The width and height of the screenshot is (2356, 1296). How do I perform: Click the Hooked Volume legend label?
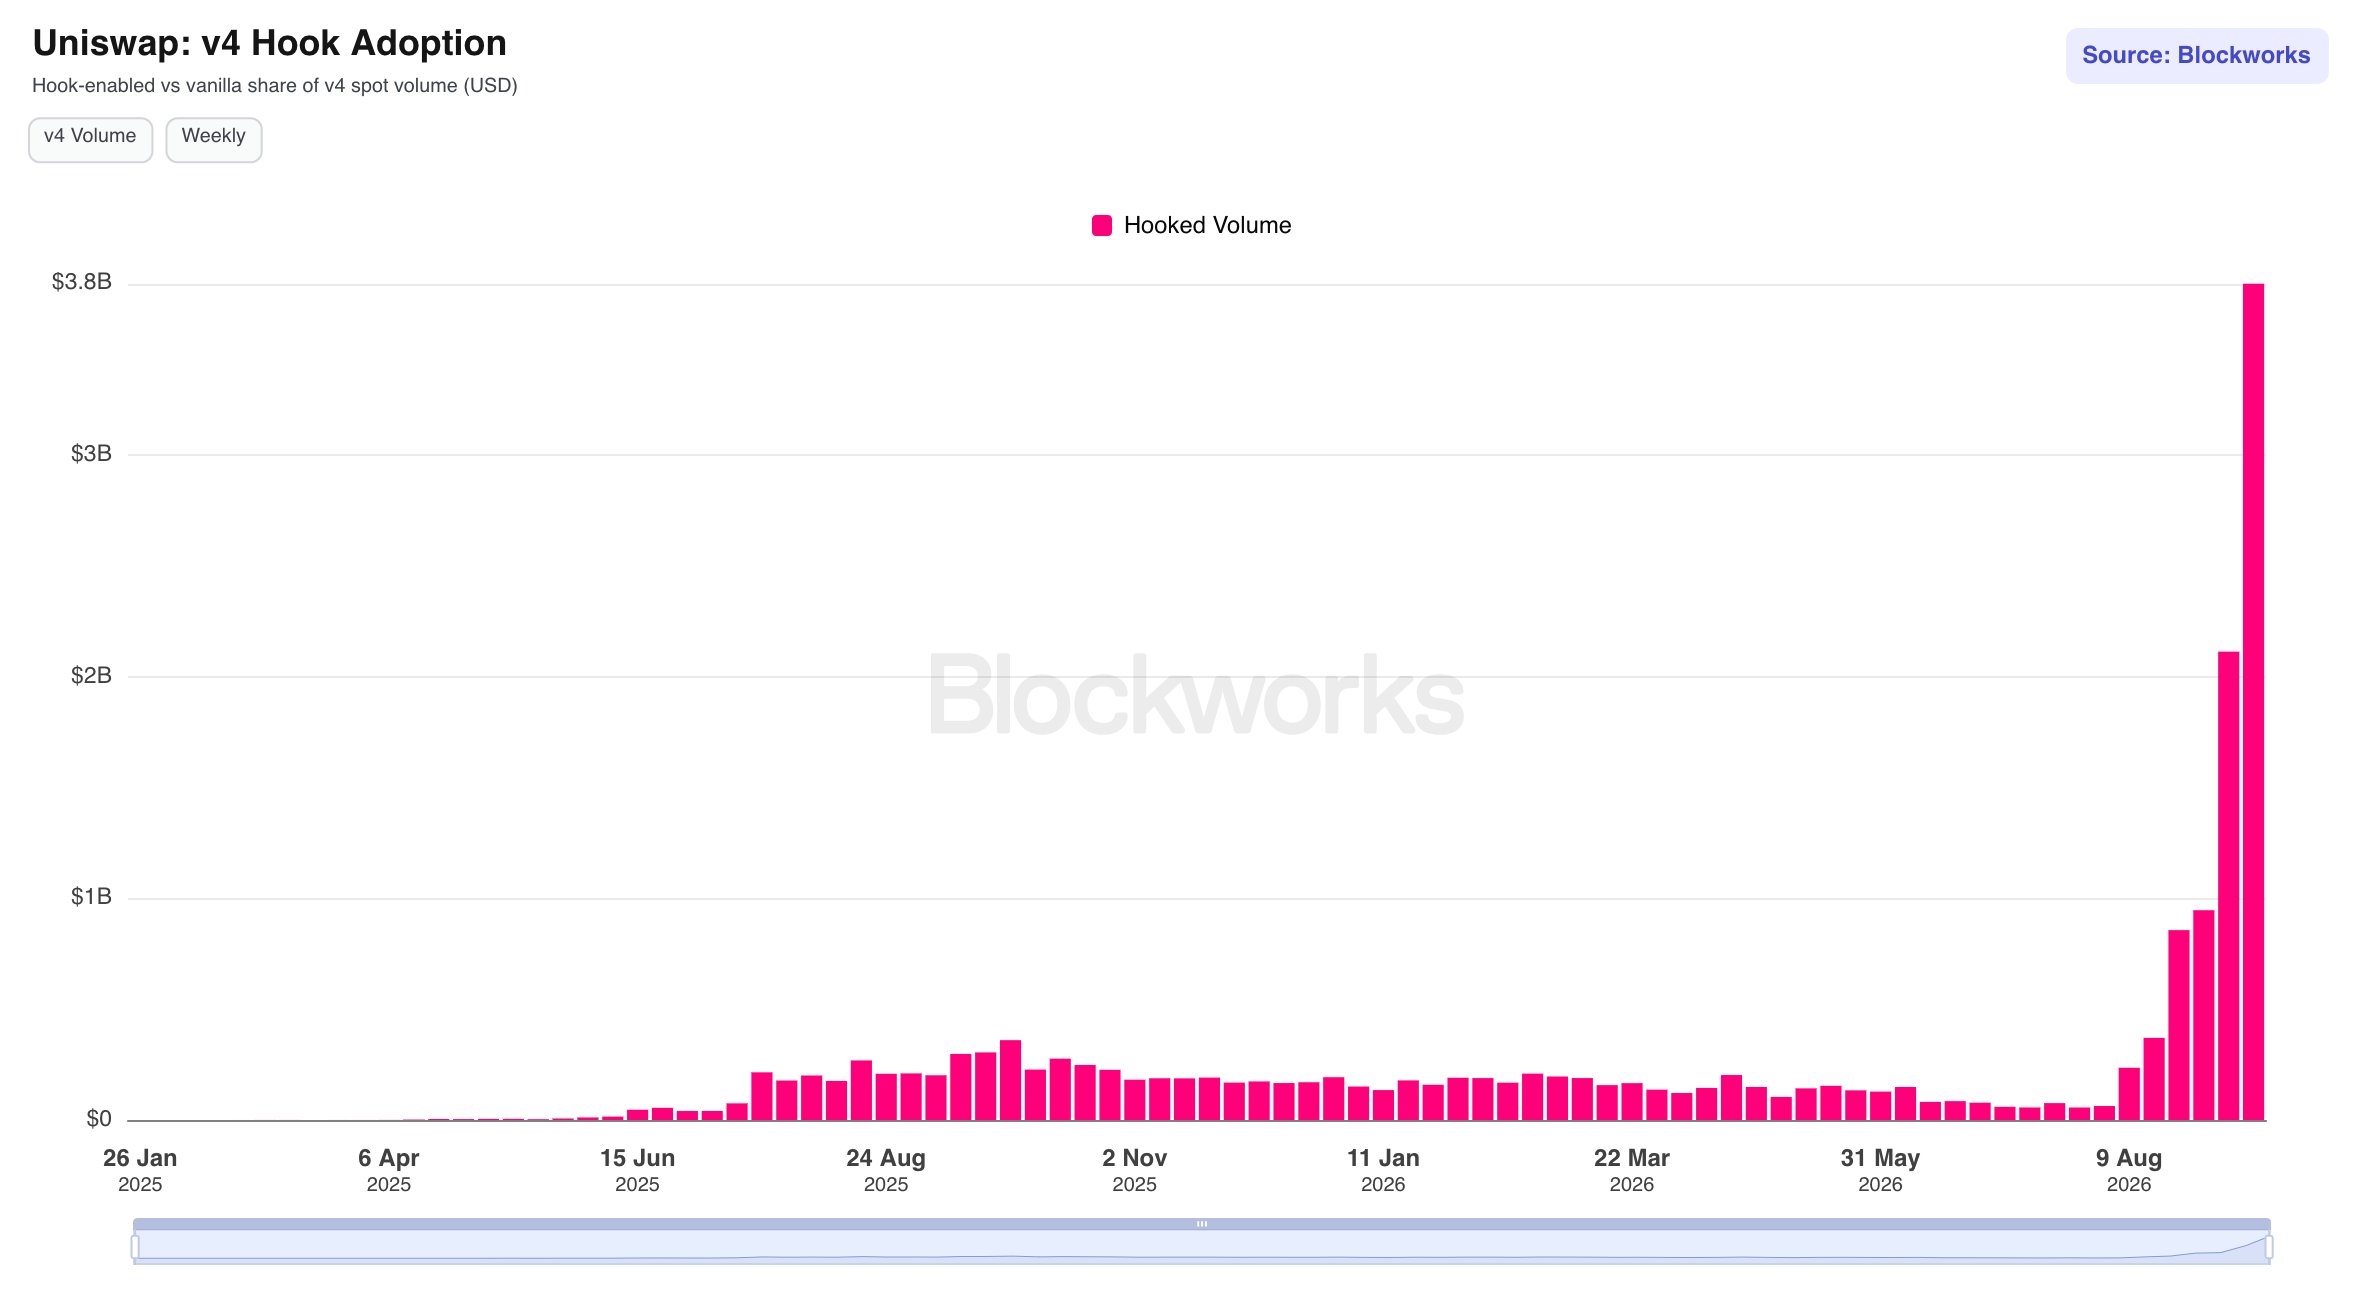coord(1207,225)
